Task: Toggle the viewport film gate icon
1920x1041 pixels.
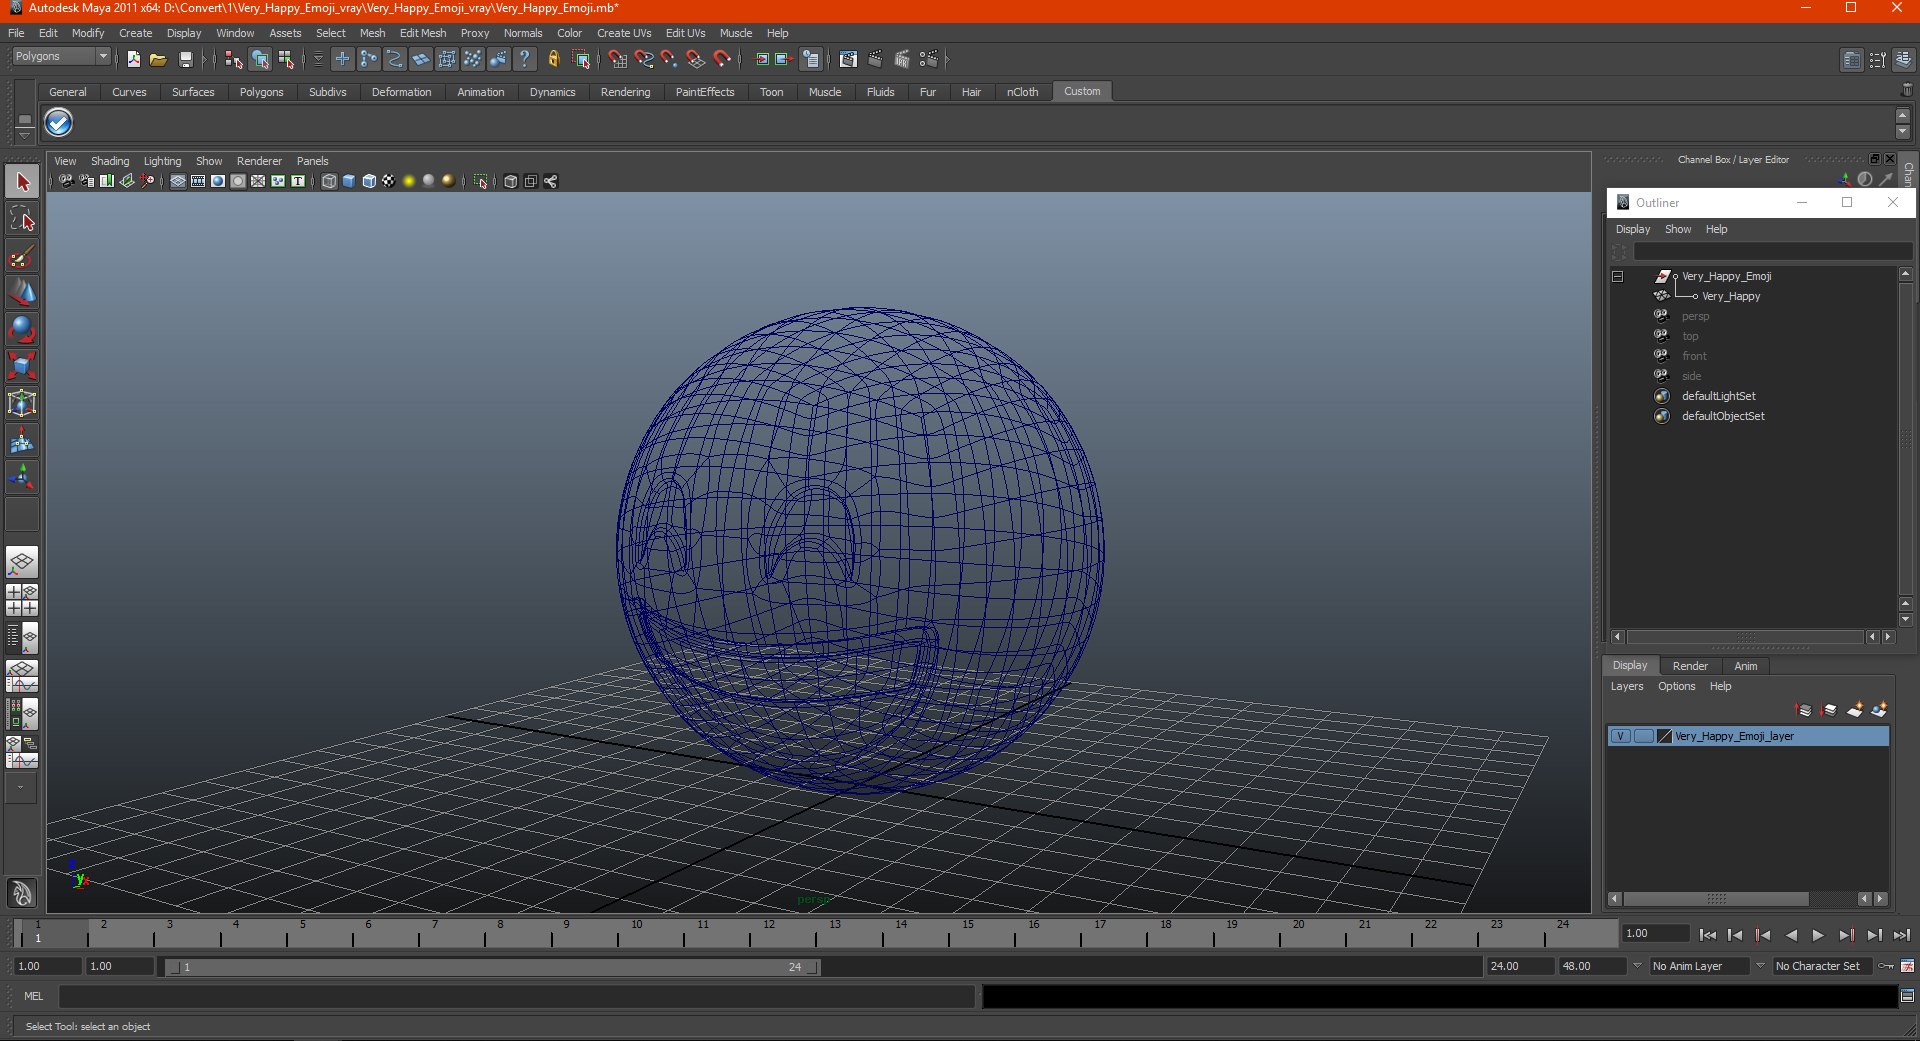Action: 198,181
